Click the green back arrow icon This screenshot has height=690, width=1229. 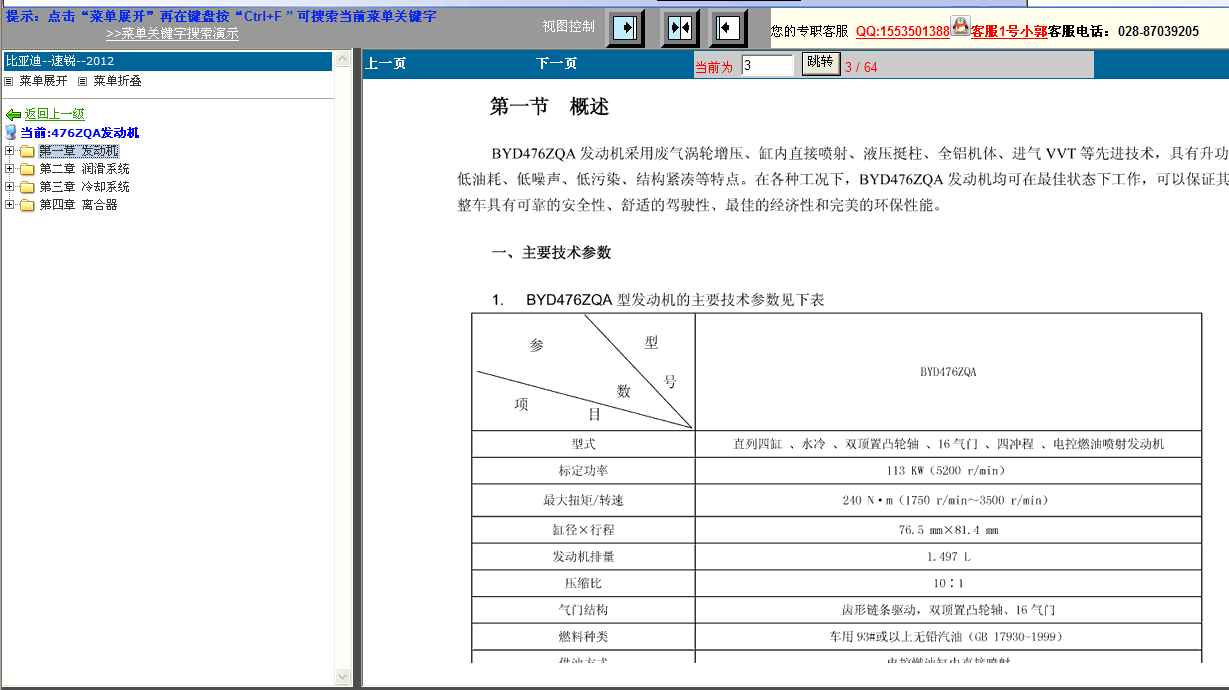tap(13, 115)
